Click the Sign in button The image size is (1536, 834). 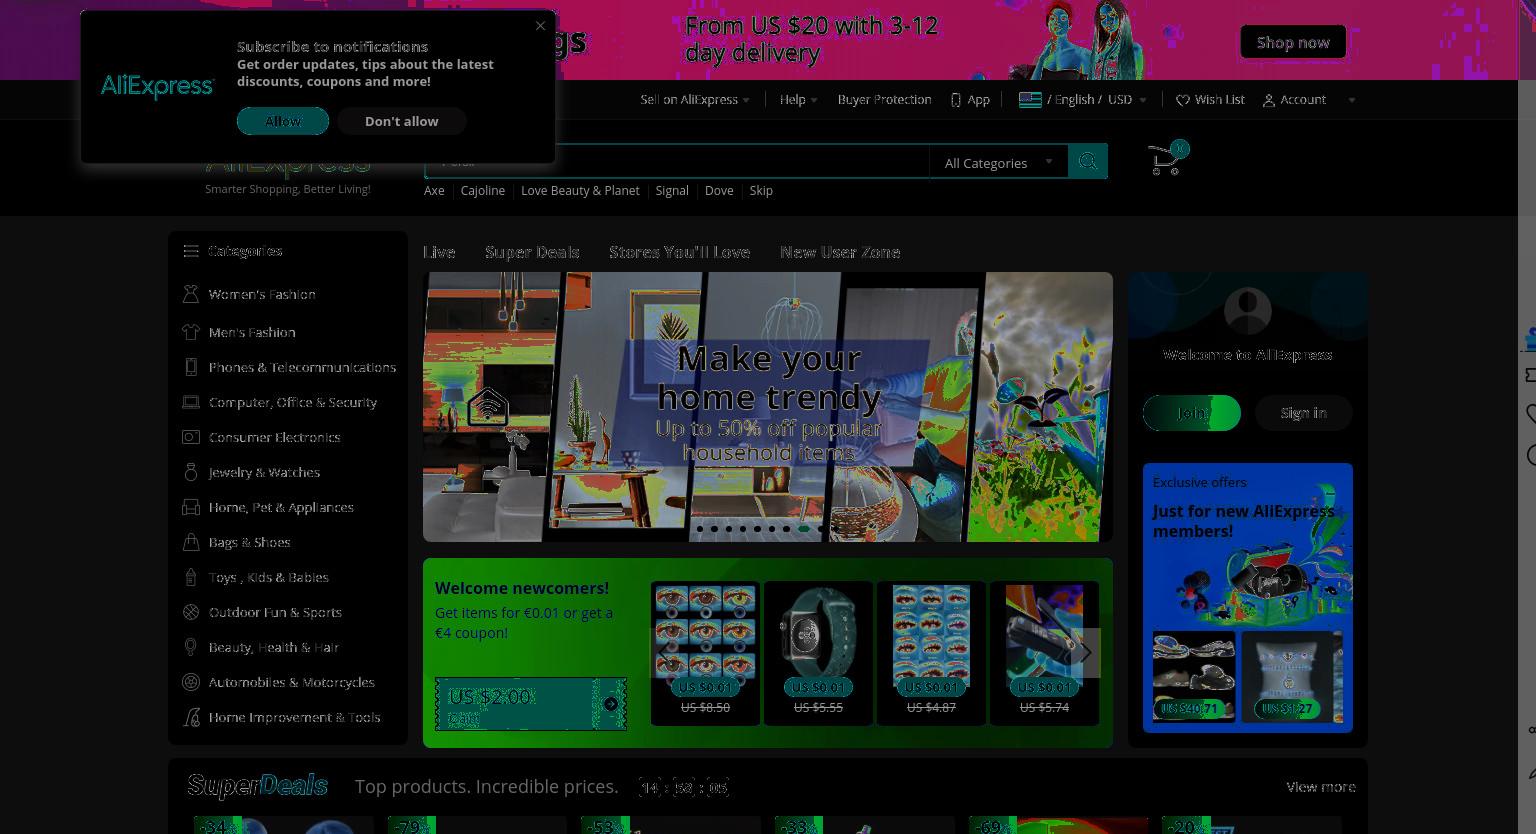click(x=1304, y=413)
